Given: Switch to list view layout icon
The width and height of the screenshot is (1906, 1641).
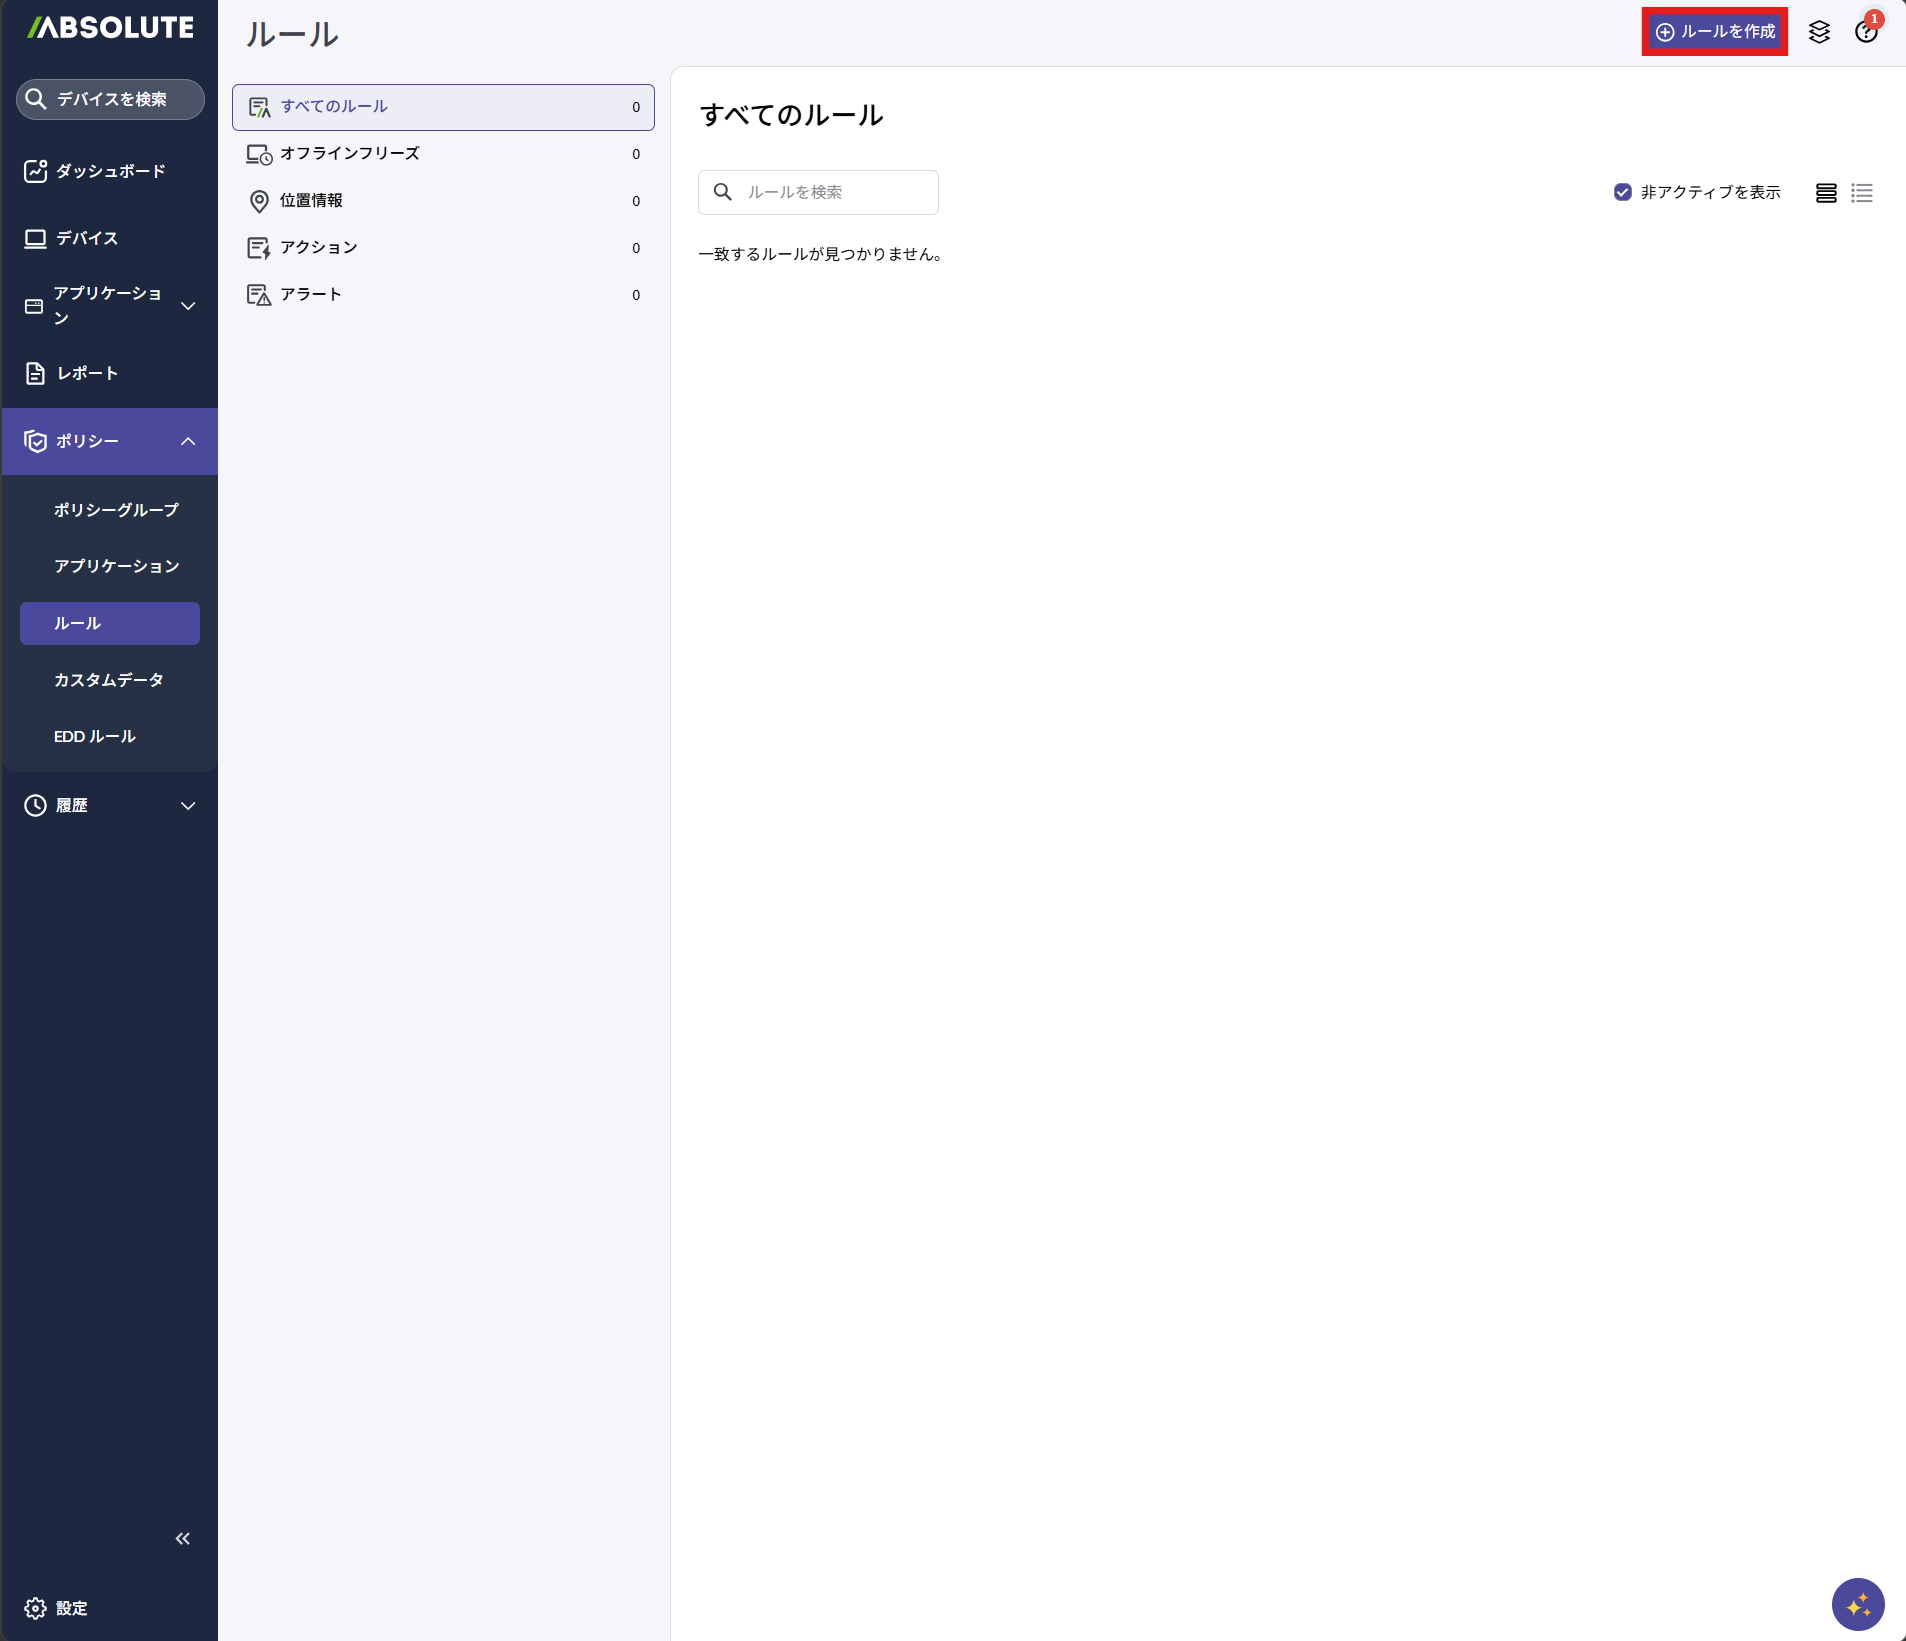Looking at the screenshot, I should click(x=1862, y=193).
